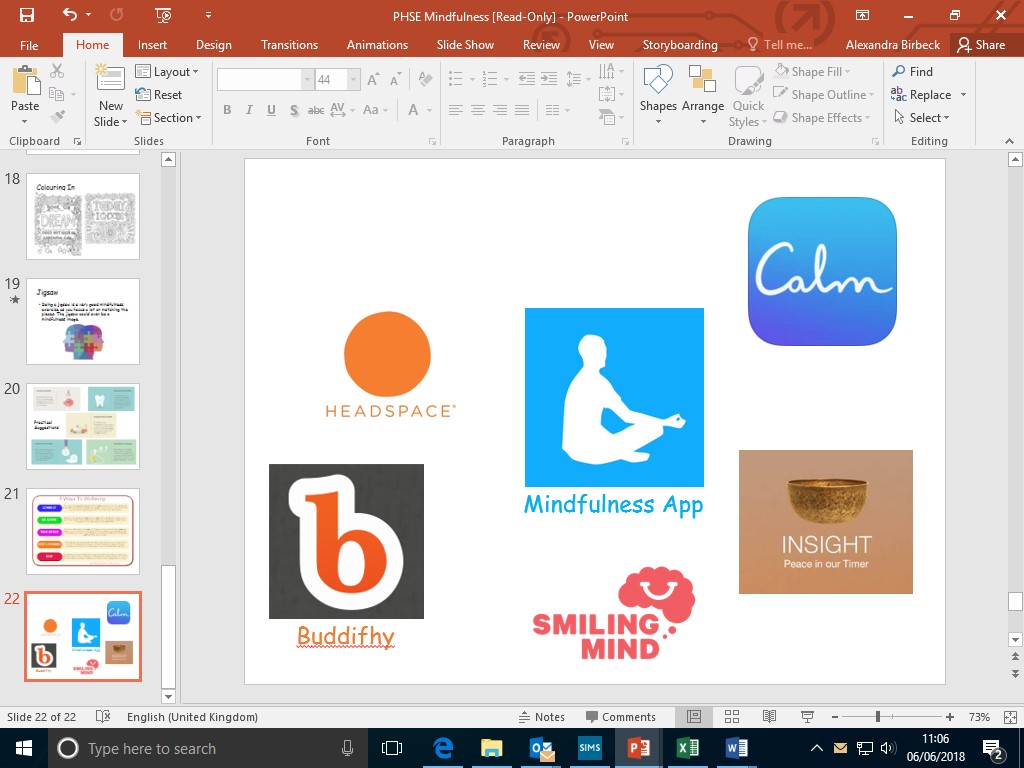Align text right

[500, 110]
